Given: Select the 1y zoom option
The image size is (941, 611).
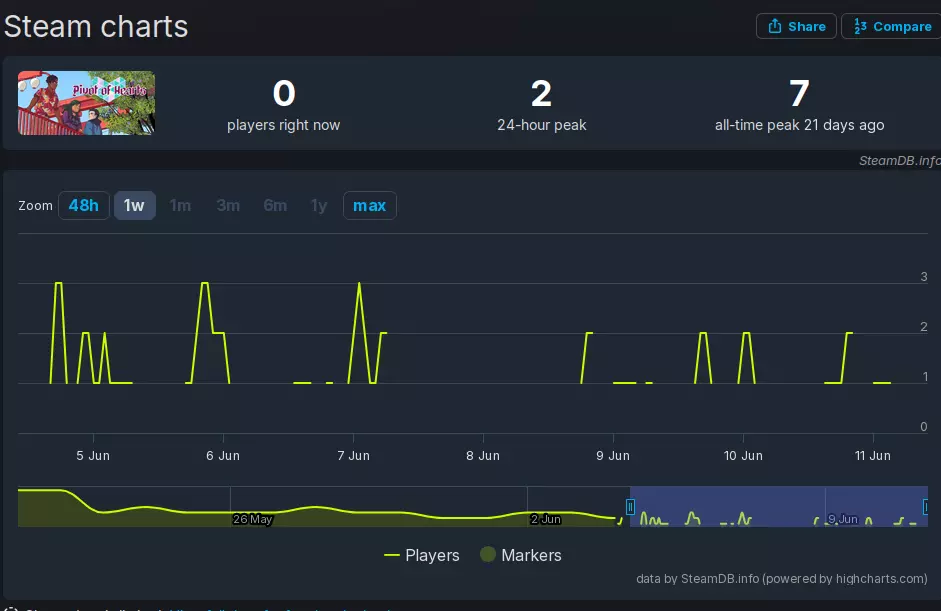Looking at the screenshot, I should click(x=319, y=205).
